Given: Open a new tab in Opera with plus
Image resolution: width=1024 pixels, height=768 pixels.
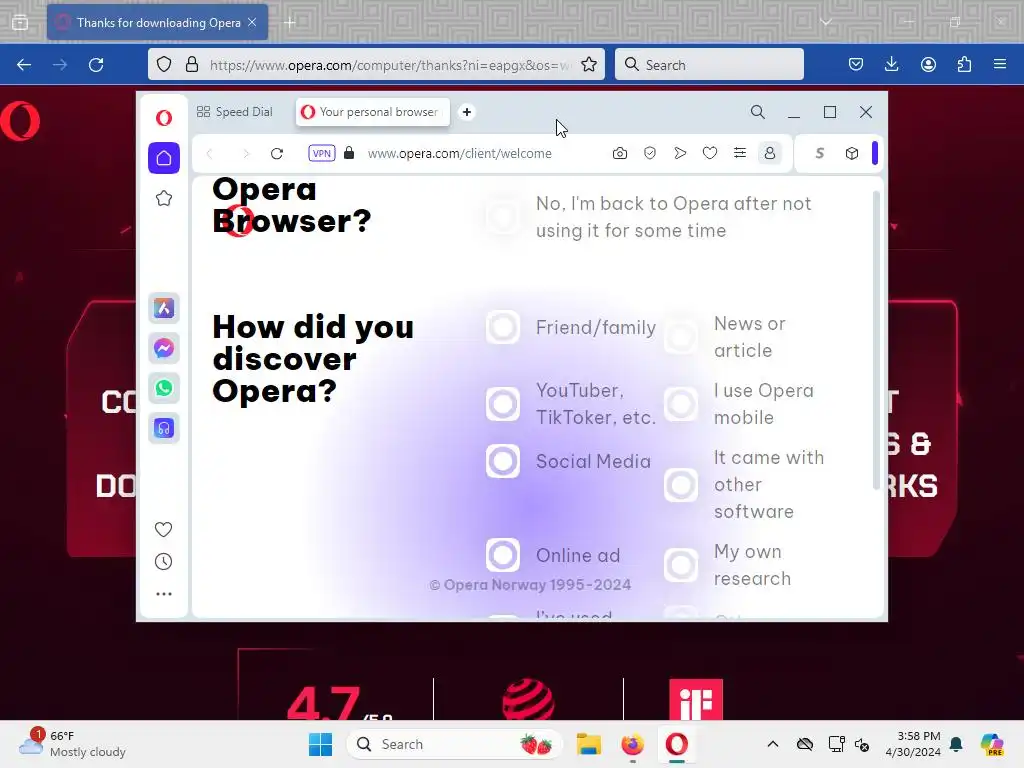Looking at the screenshot, I should click(467, 112).
